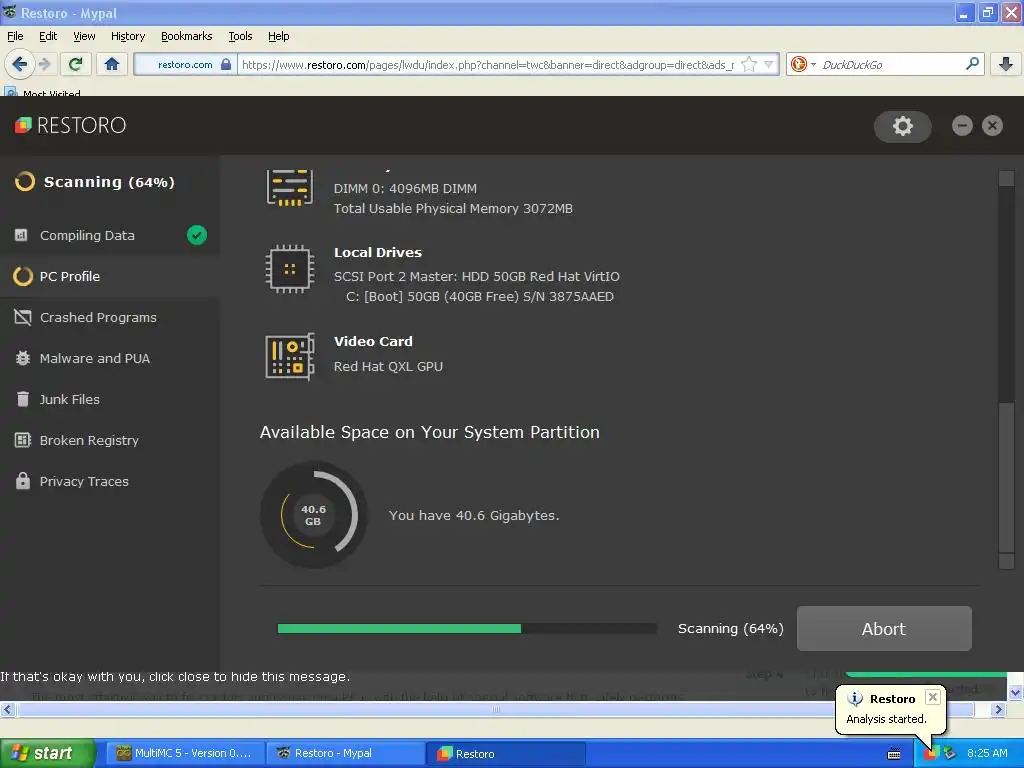Open the Tools menu
This screenshot has width=1024, height=768.
pyautogui.click(x=240, y=36)
